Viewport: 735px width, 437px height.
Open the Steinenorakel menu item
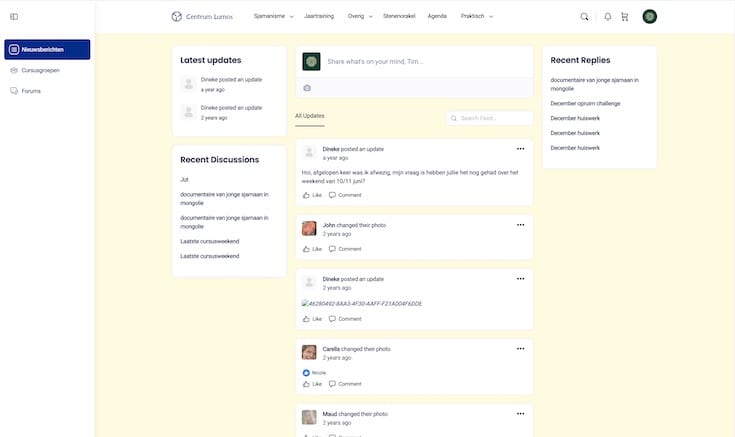click(x=400, y=16)
